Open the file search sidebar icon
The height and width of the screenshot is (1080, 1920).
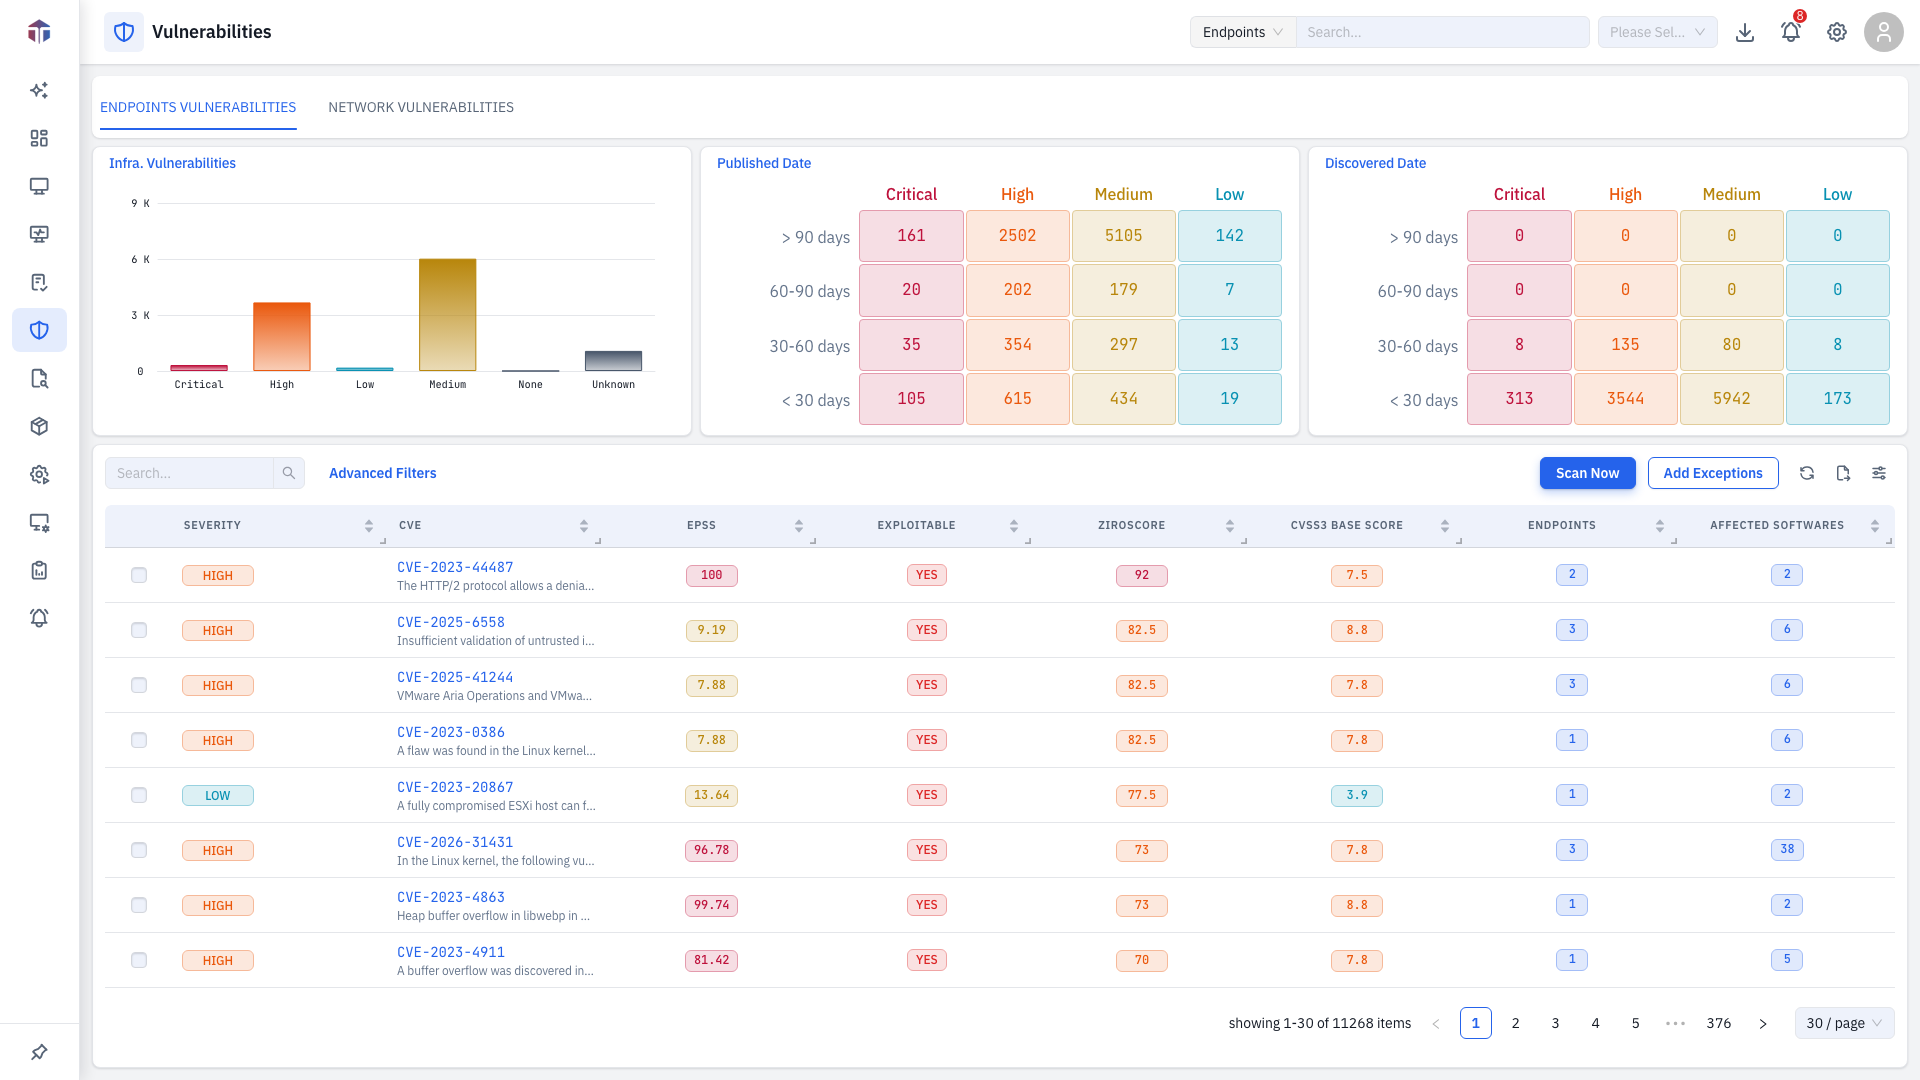[39, 378]
